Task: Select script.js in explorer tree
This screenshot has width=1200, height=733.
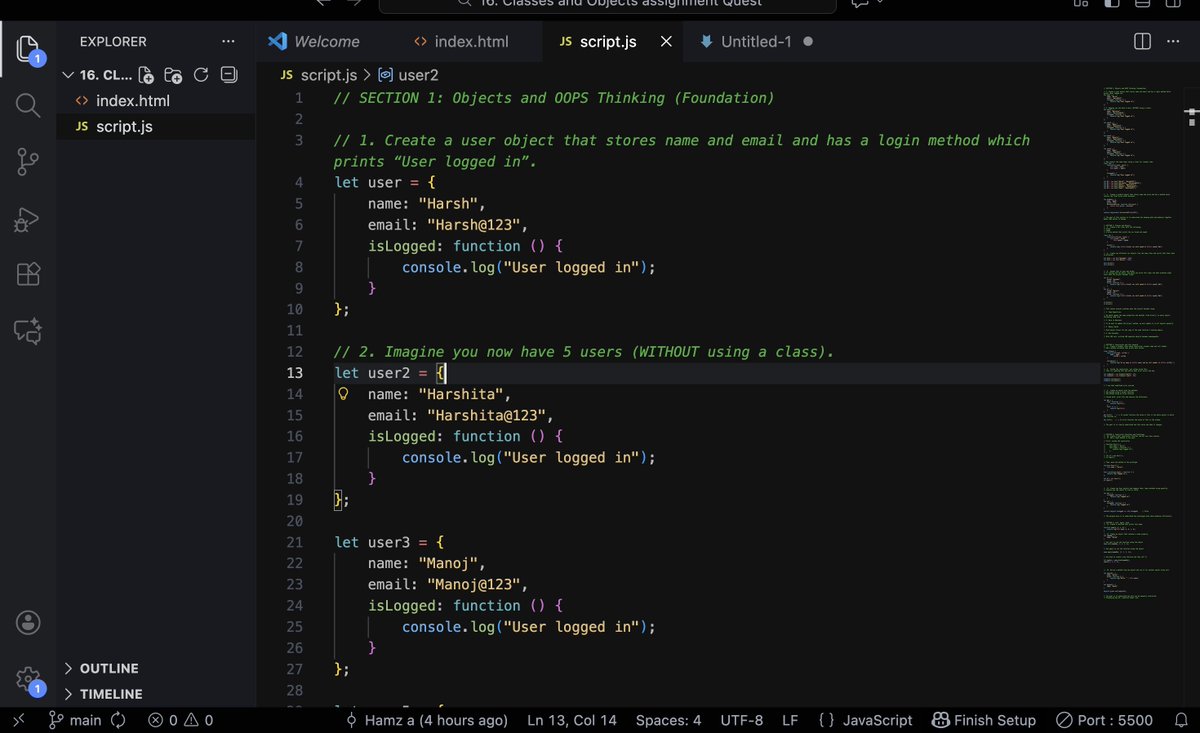Action: [124, 127]
